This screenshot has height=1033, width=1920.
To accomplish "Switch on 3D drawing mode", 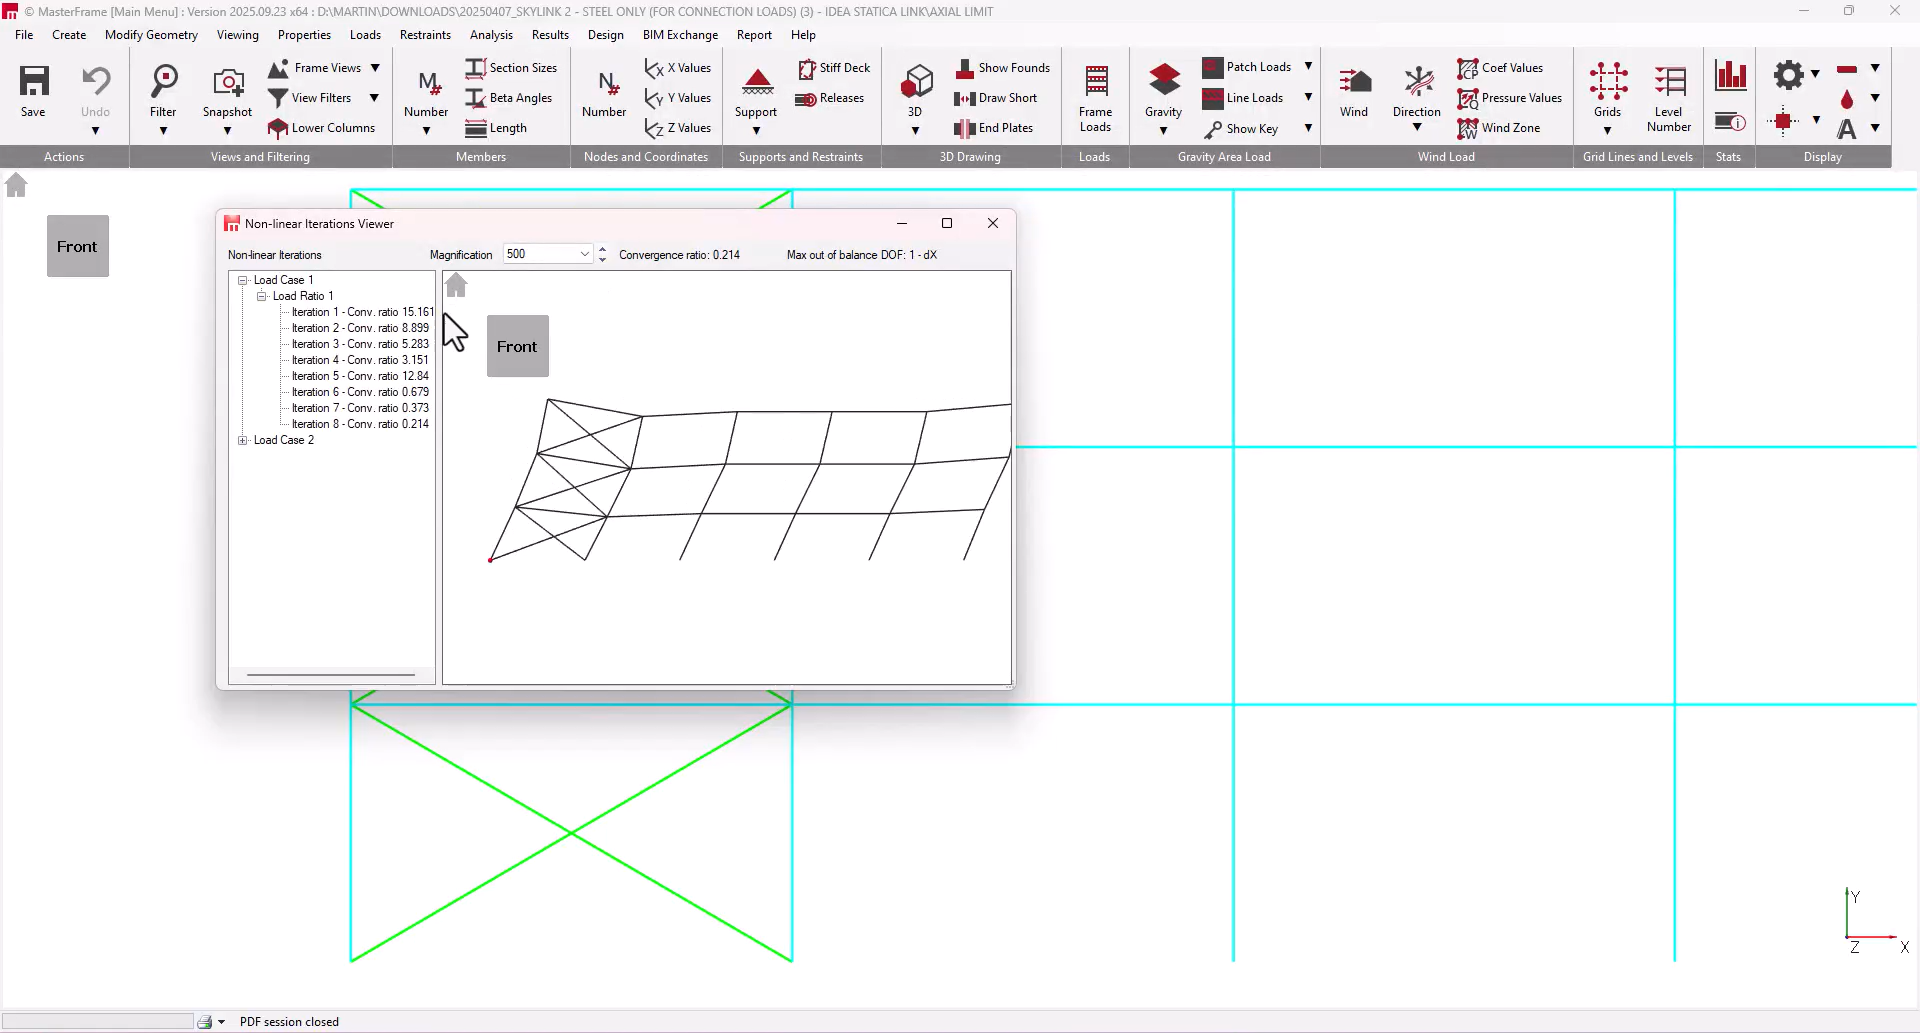I will [x=916, y=81].
